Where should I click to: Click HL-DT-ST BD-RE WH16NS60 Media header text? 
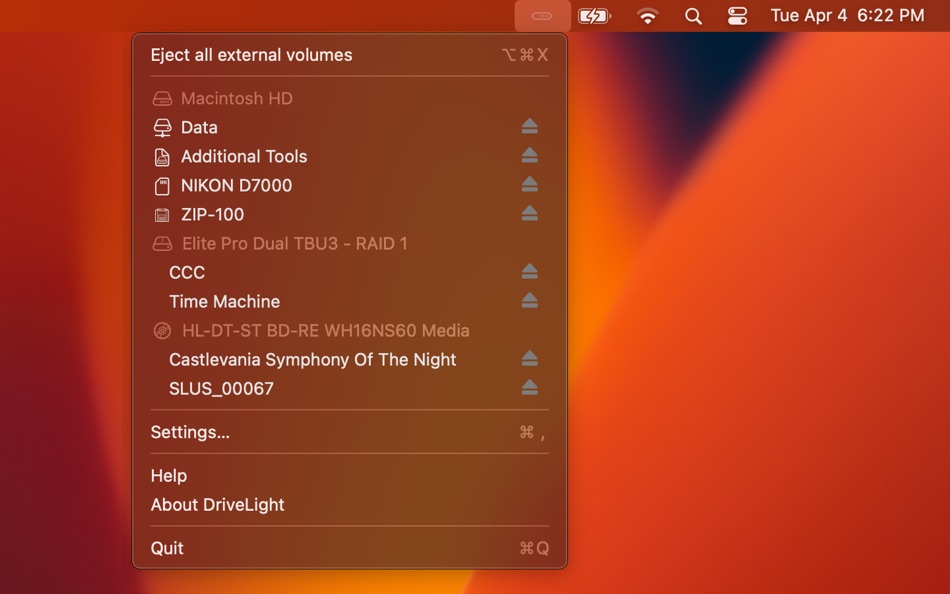pyautogui.click(x=326, y=331)
